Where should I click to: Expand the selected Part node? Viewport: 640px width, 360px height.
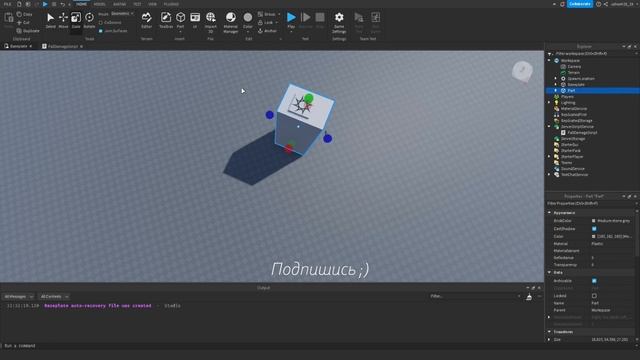tap(556, 90)
